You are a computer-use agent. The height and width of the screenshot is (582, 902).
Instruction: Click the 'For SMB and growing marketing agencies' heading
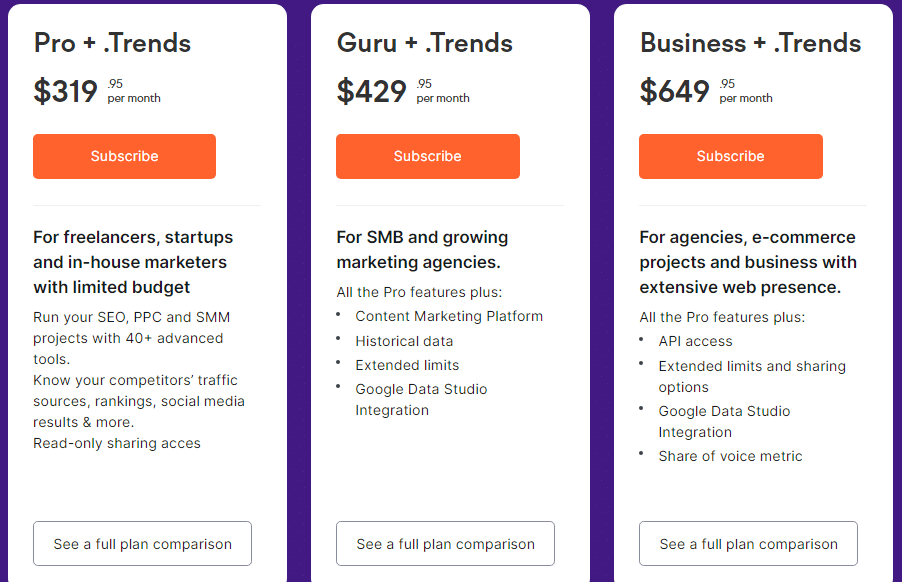tap(422, 250)
